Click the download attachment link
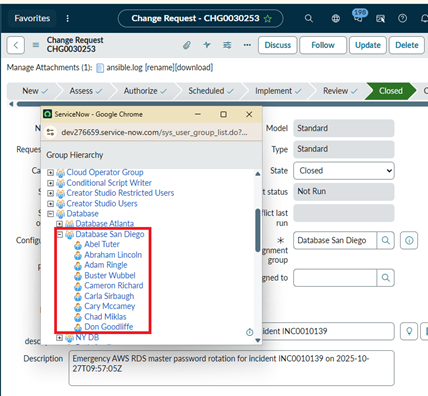 pyautogui.click(x=194, y=68)
